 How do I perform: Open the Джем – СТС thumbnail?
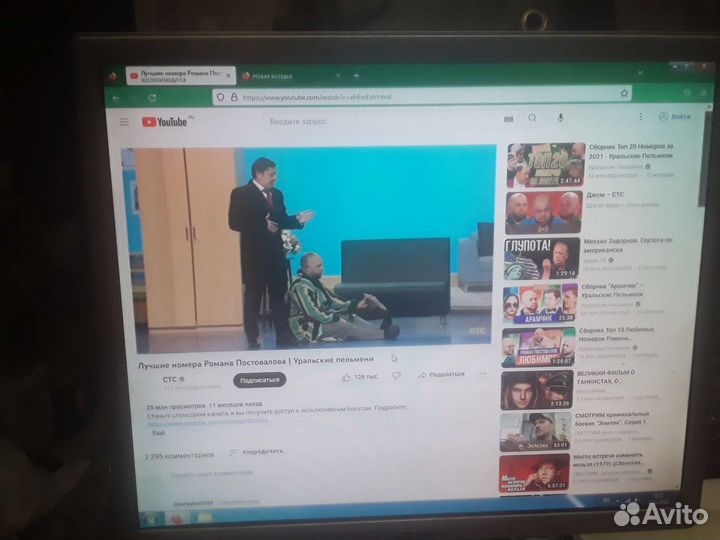(544, 213)
